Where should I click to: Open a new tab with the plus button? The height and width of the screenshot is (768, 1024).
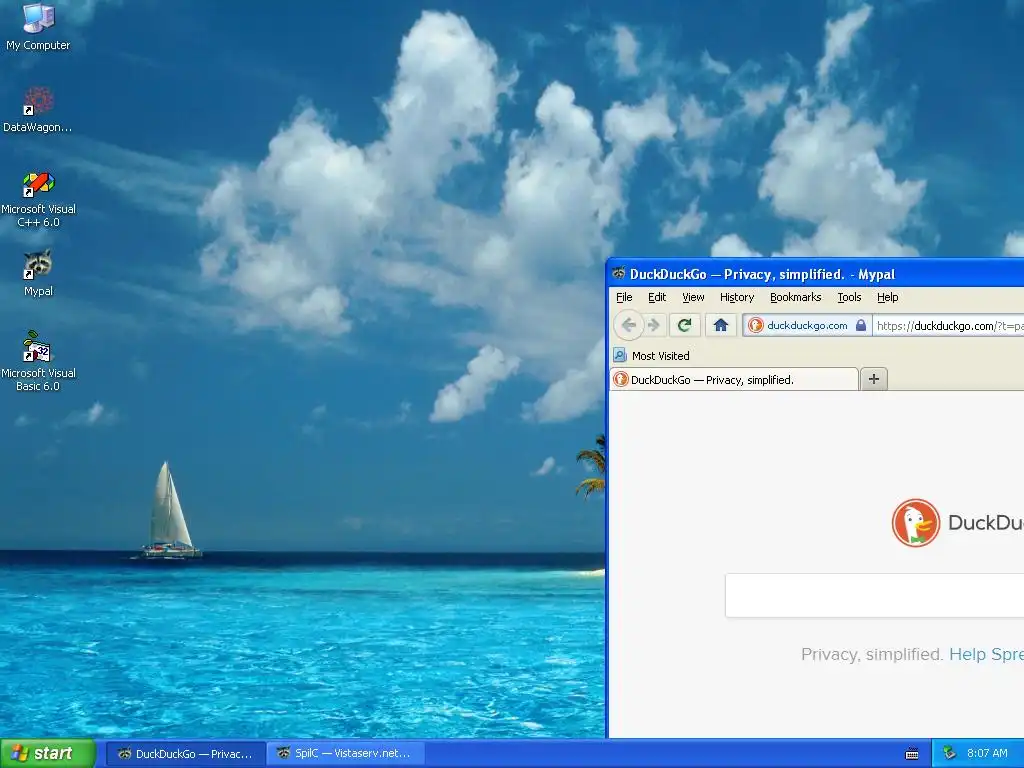(874, 379)
